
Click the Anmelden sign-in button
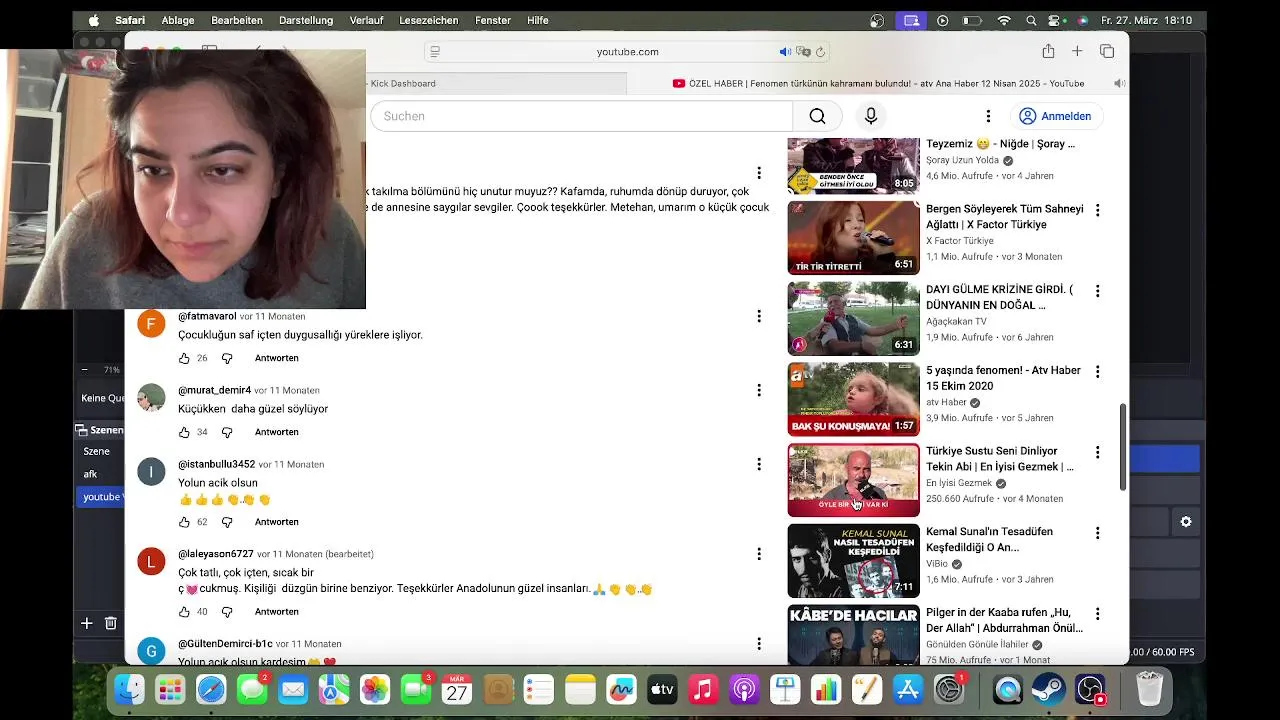pyautogui.click(x=1055, y=116)
